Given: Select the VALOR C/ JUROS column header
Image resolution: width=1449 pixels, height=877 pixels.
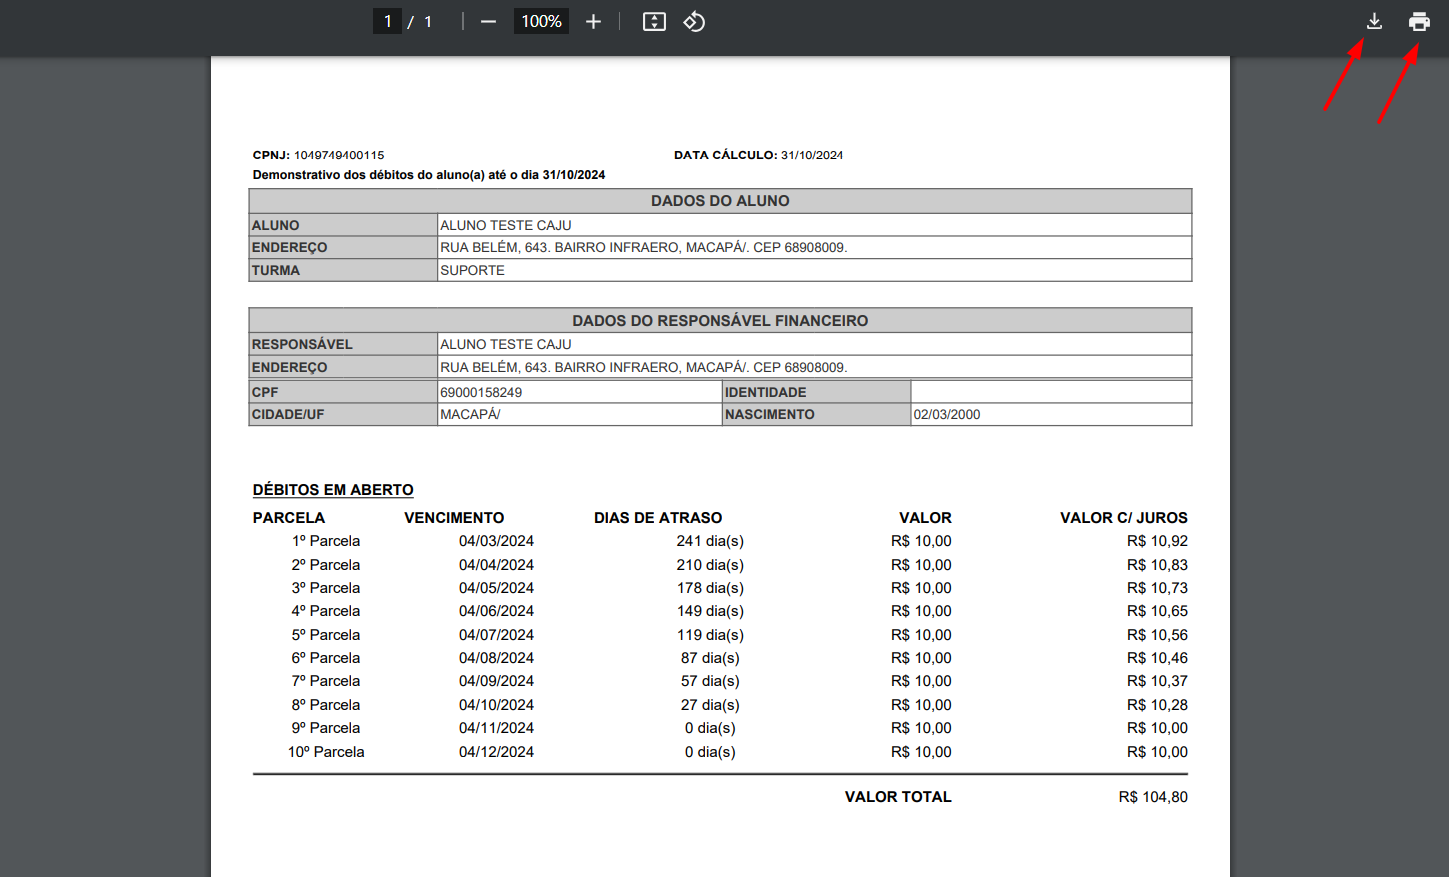Looking at the screenshot, I should point(1124,518).
